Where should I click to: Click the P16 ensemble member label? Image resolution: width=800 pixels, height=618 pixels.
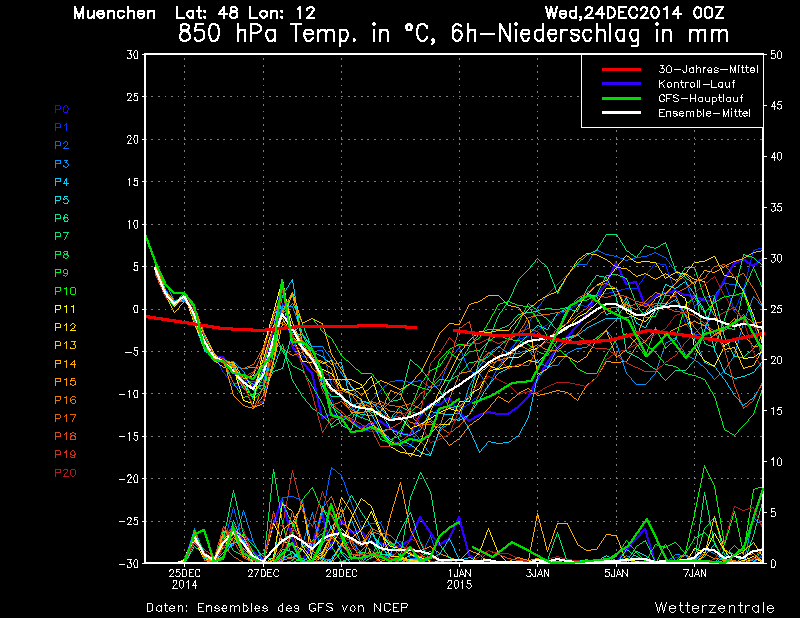tap(65, 400)
